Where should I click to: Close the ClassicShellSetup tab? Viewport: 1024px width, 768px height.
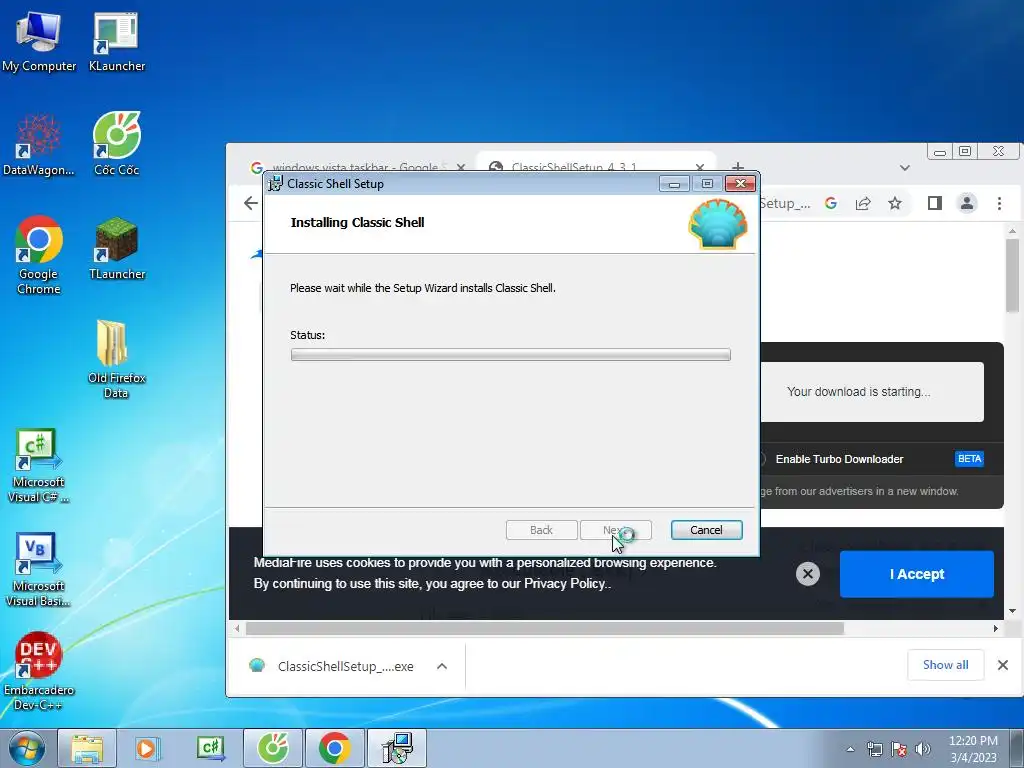tap(700, 167)
